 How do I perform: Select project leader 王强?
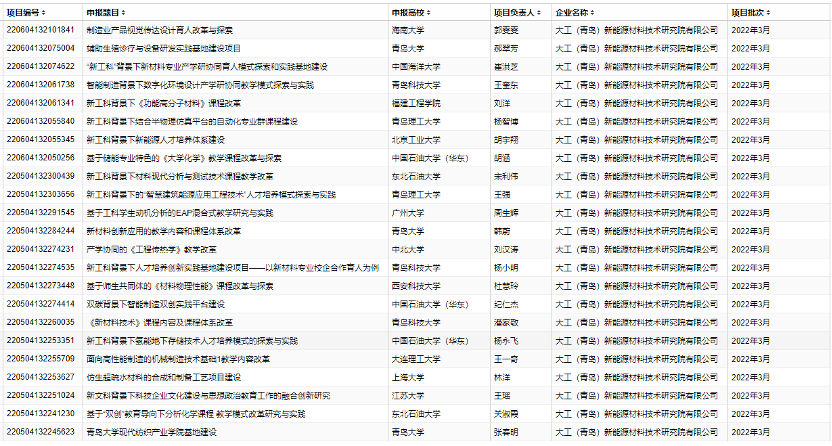[502, 195]
